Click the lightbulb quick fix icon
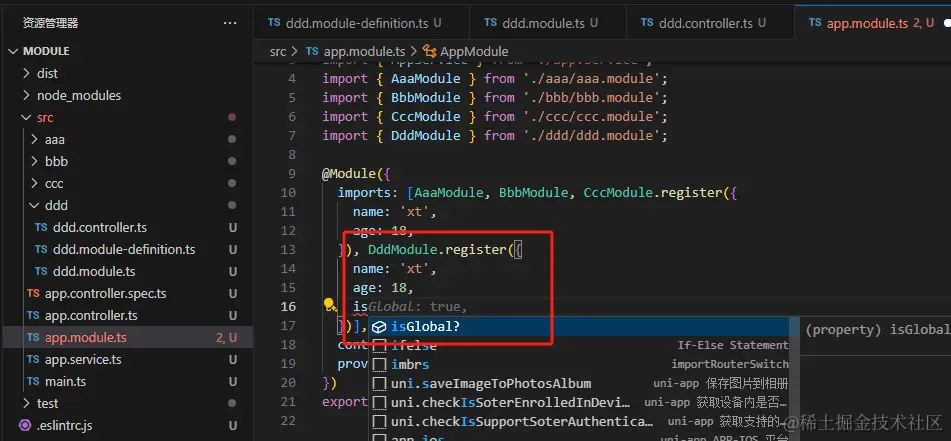The width and height of the screenshot is (951, 441). tap(329, 304)
